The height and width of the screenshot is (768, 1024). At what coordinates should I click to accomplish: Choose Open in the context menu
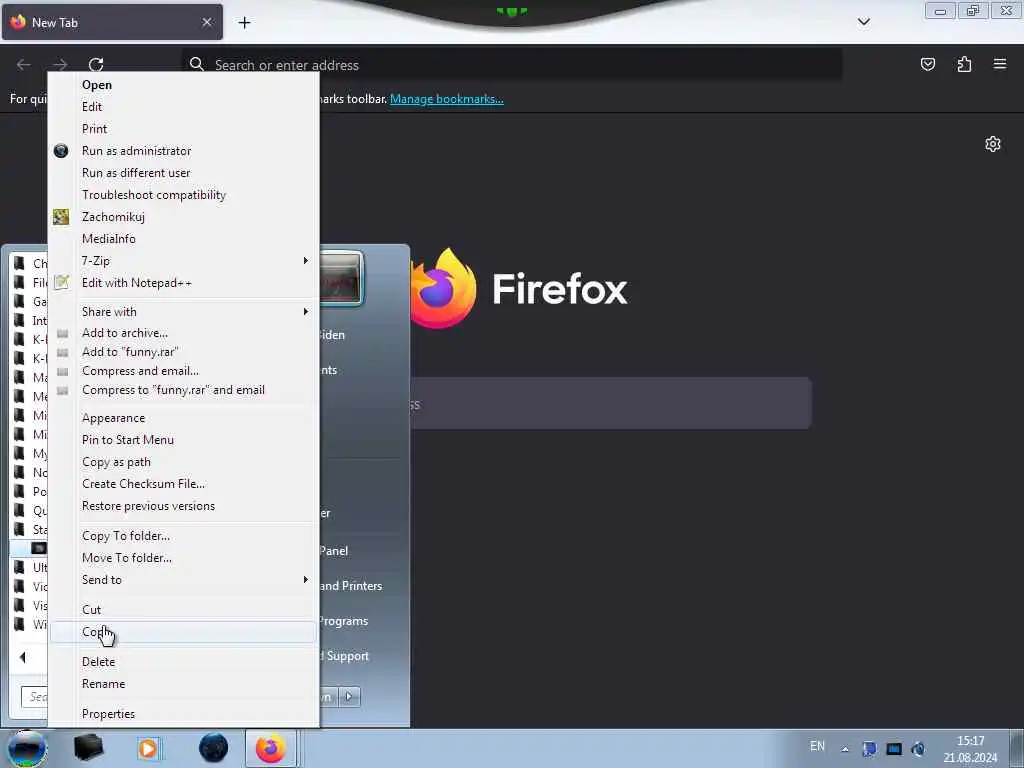click(184, 85)
